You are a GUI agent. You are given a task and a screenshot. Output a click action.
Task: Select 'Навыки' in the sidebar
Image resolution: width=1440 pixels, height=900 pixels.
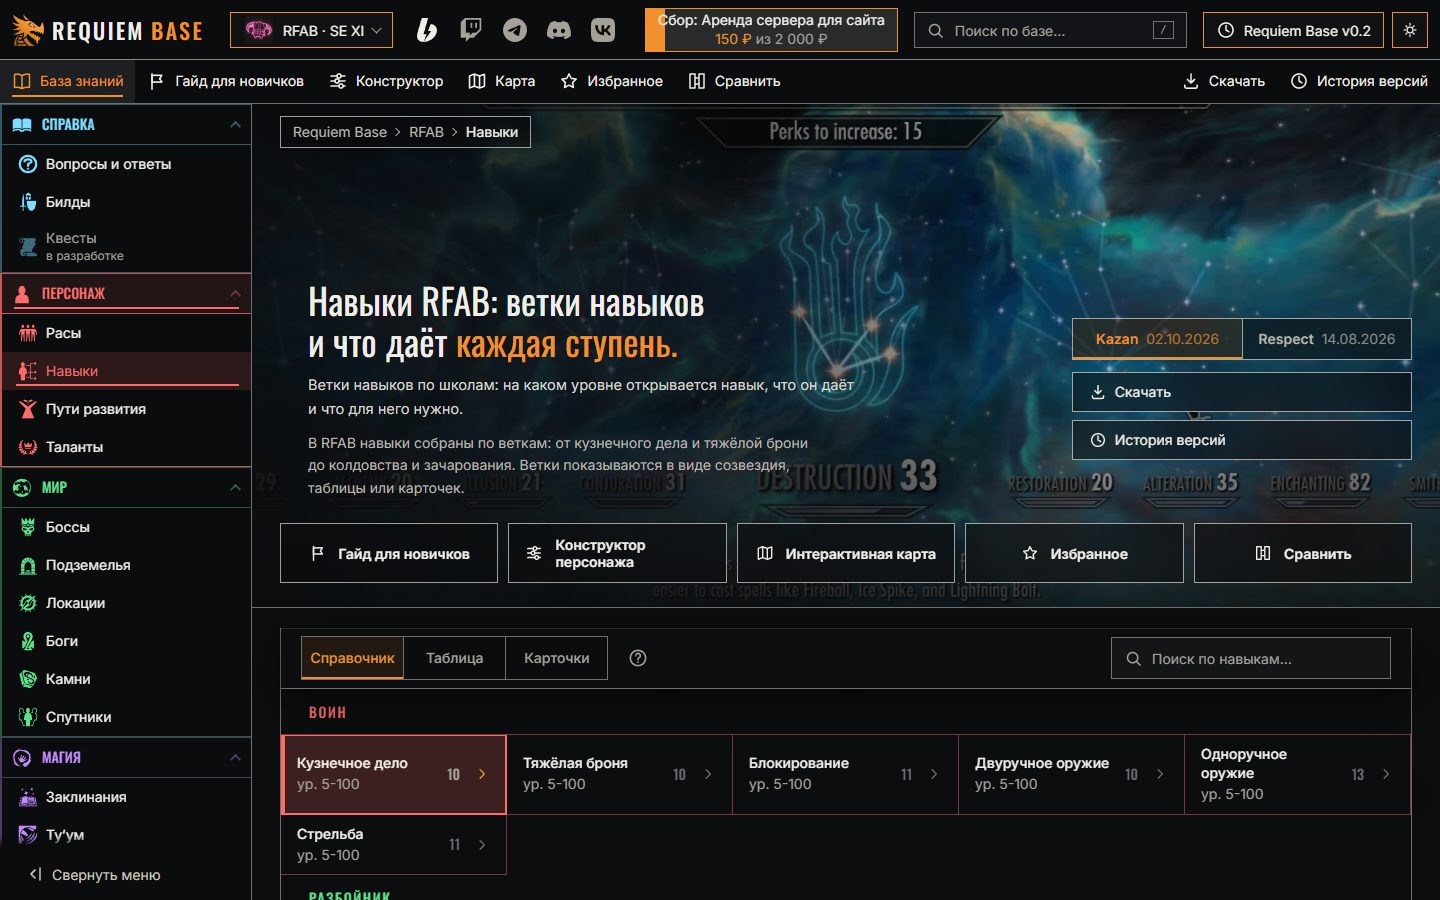tap(126, 371)
